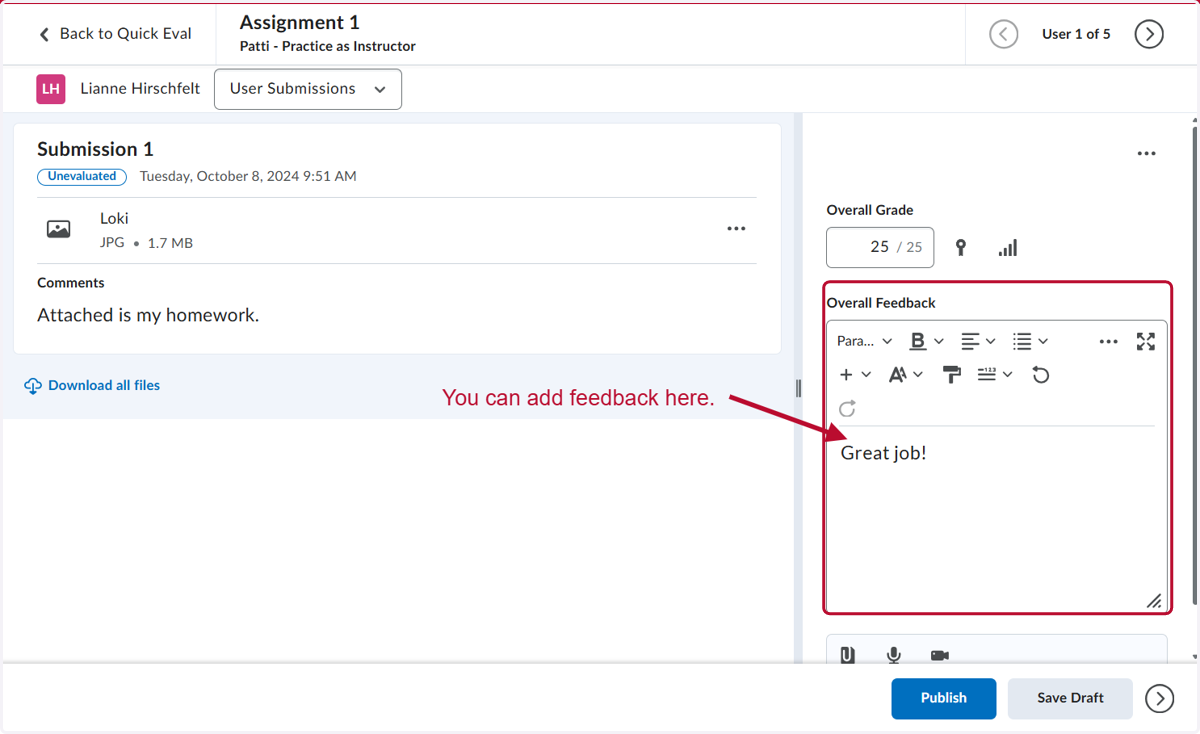Click the insert plus icon
The image size is (1200, 734).
coord(846,375)
